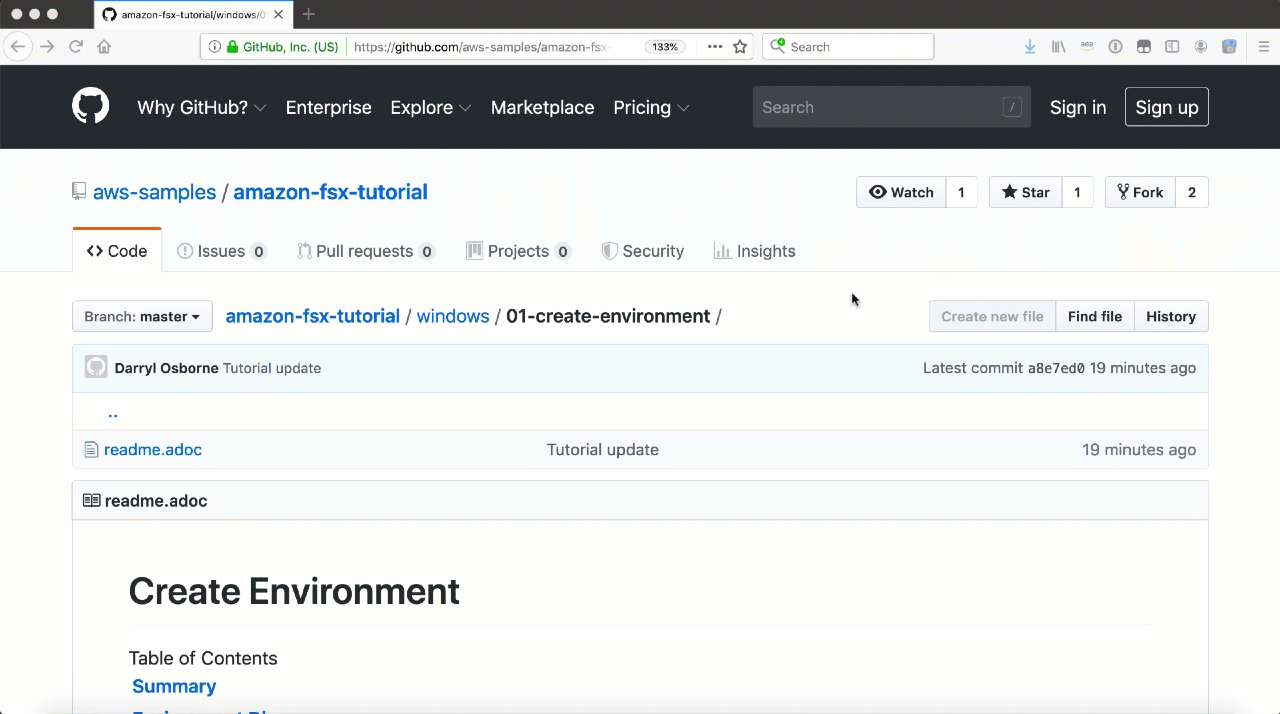This screenshot has width=1280, height=714.
Task: Open a new browser tab
Action: [x=309, y=14]
